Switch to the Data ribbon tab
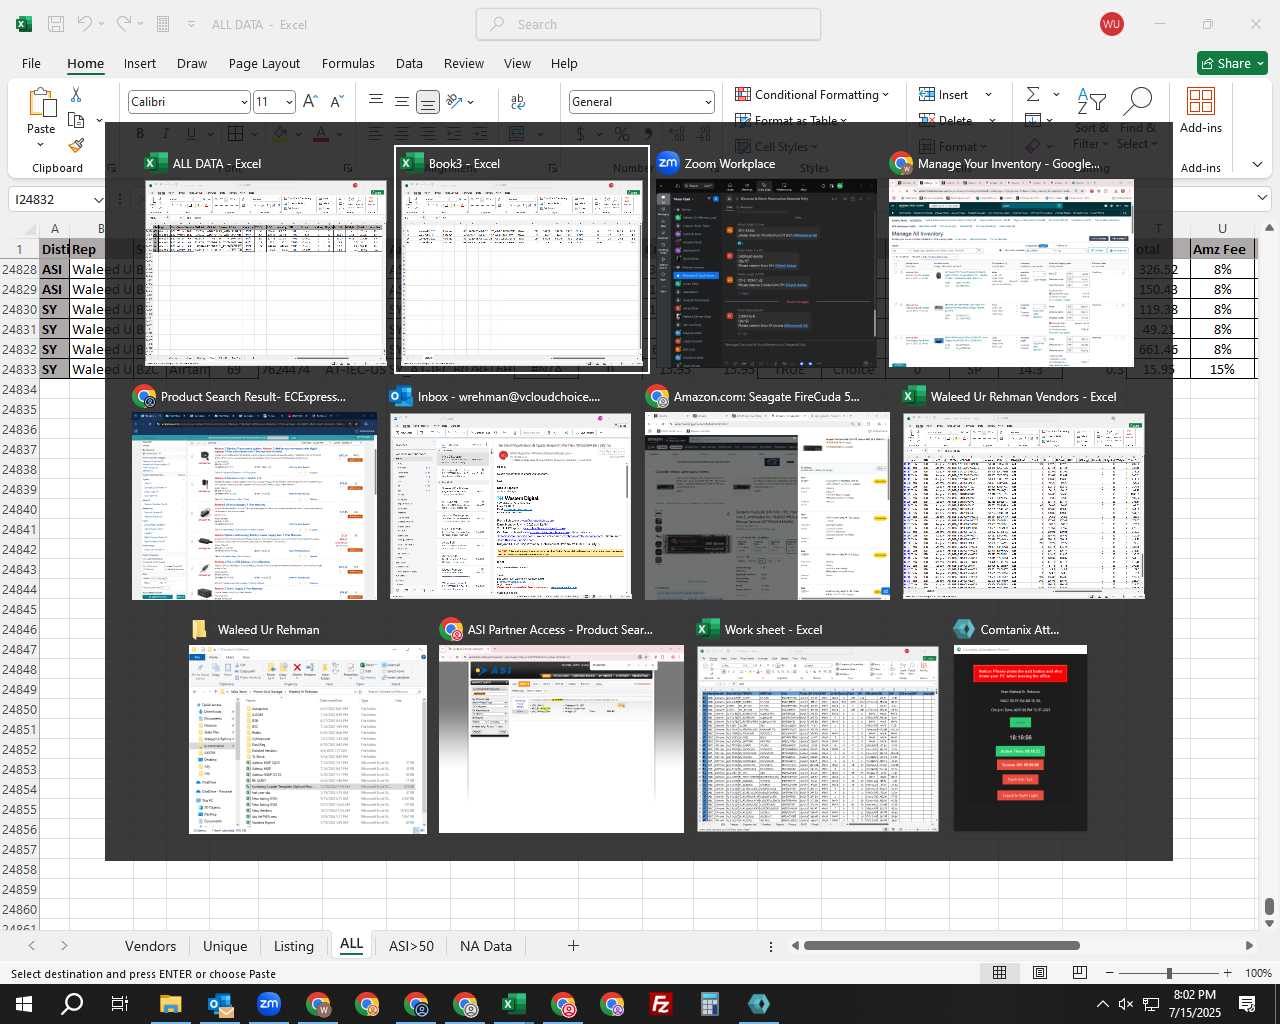The image size is (1280, 1024). coord(409,63)
